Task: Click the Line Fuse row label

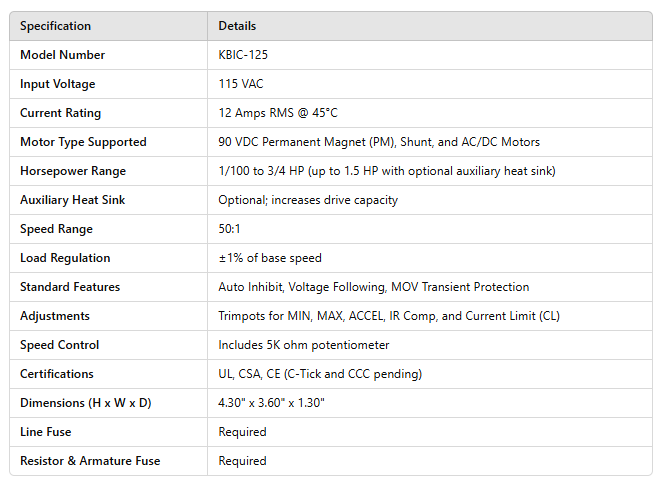Action: tap(45, 432)
